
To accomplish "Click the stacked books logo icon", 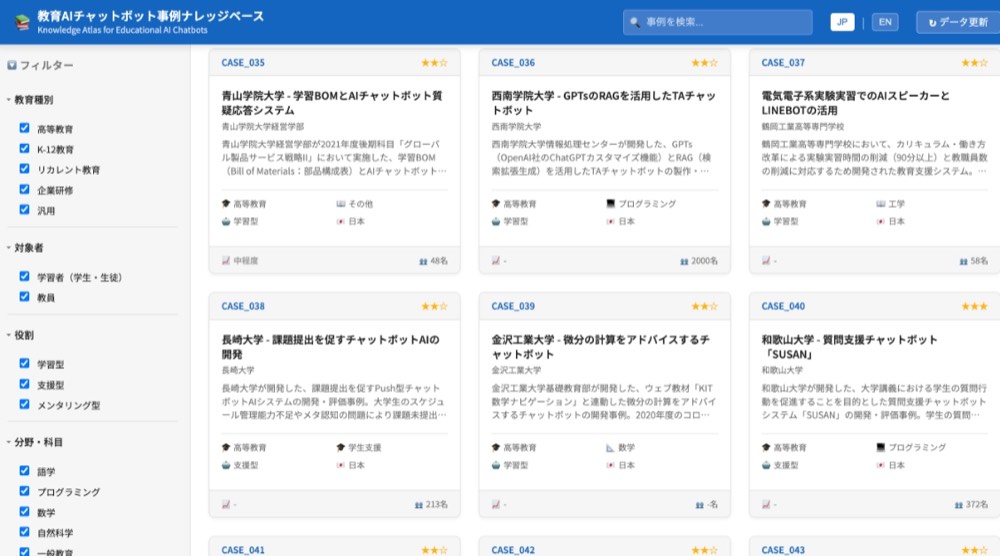I will (22, 22).
